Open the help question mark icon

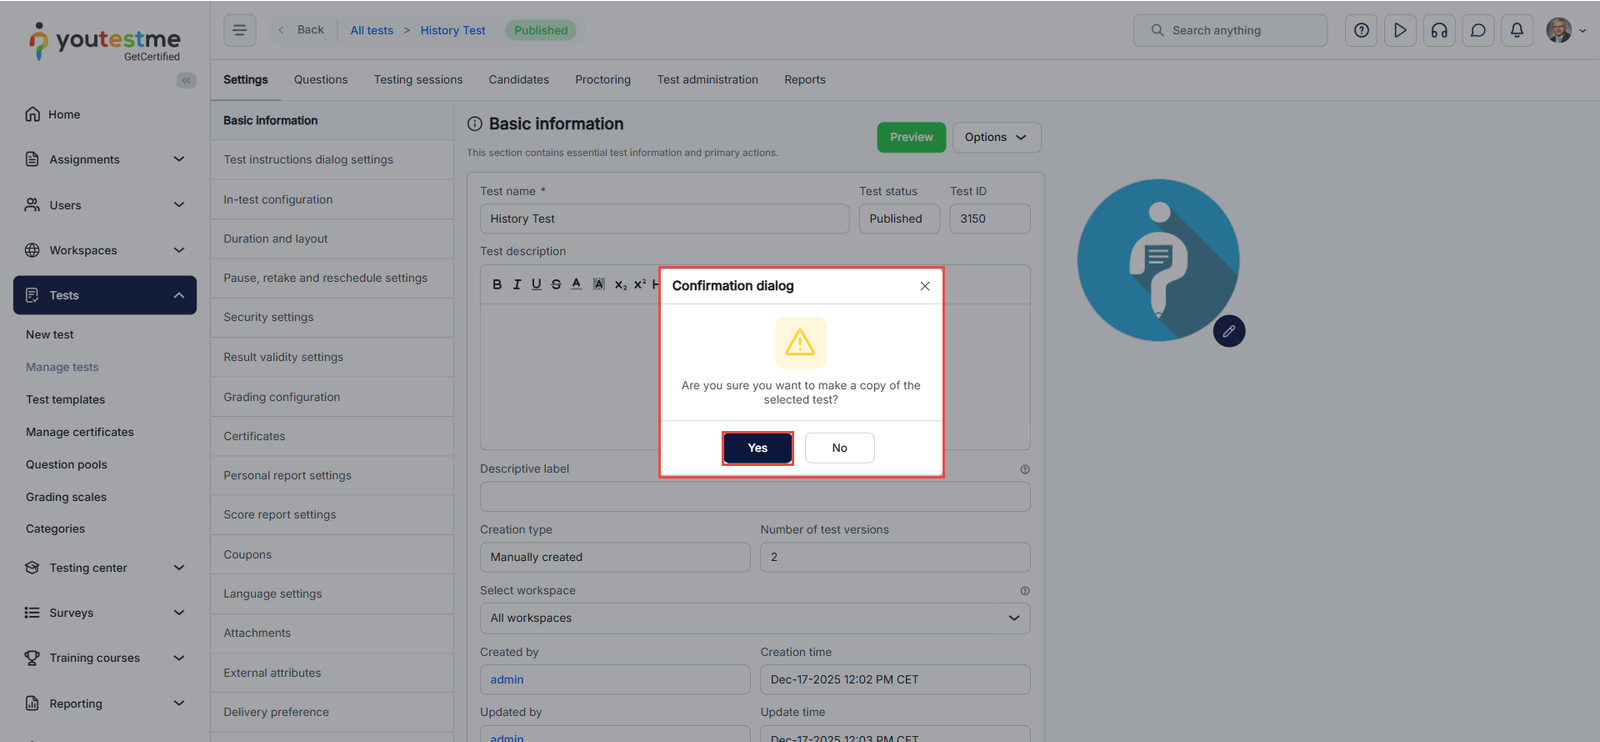[1361, 30]
